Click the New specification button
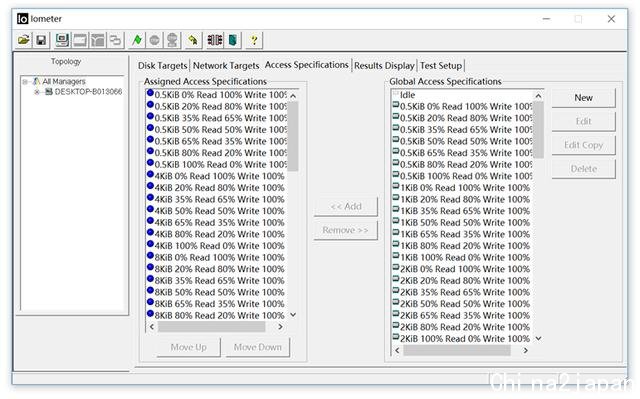Image resolution: width=640 pixels, height=399 pixels. [x=583, y=98]
